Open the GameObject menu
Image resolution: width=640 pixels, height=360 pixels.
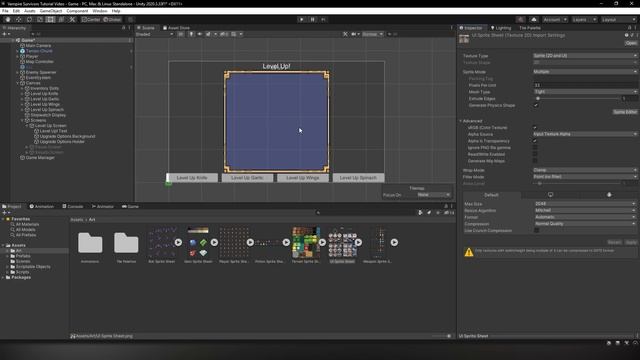(x=51, y=11)
